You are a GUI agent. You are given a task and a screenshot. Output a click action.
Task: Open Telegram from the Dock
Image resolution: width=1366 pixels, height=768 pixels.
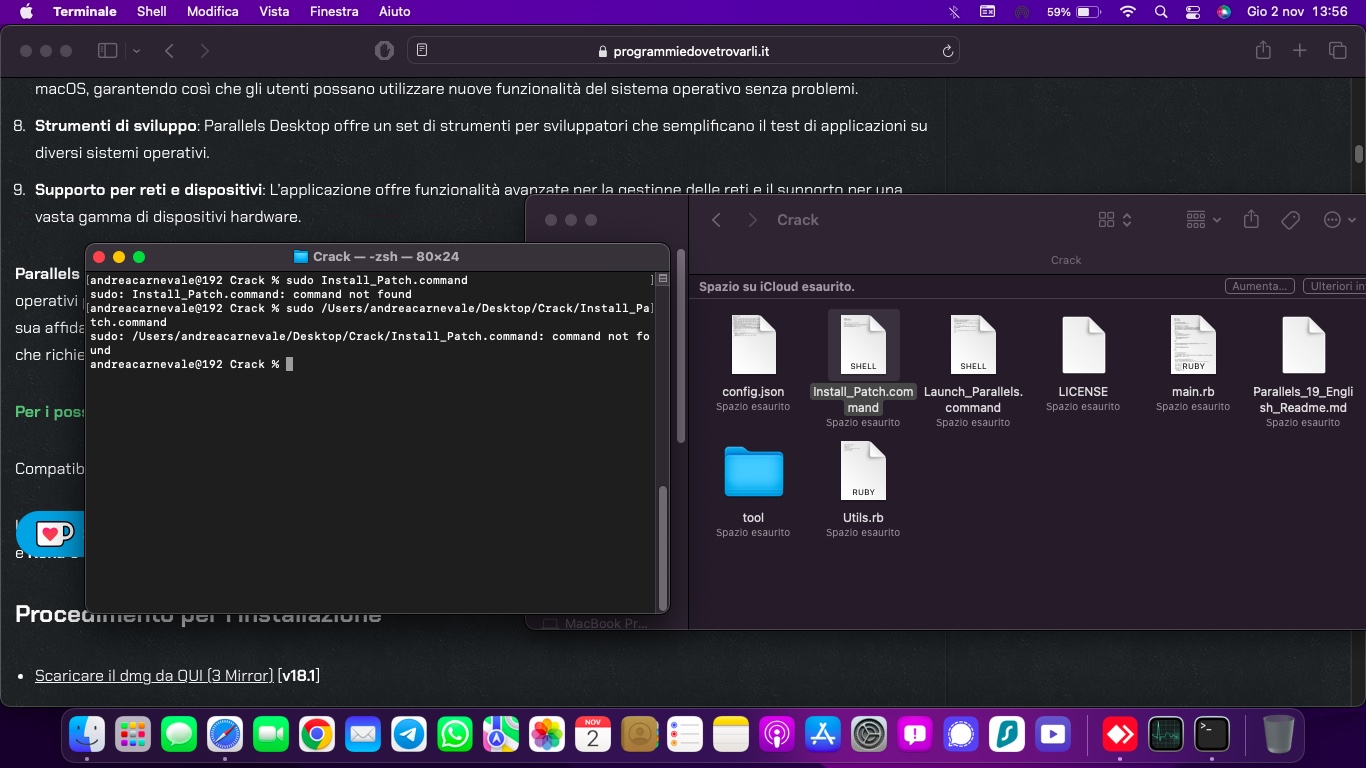tap(408, 735)
